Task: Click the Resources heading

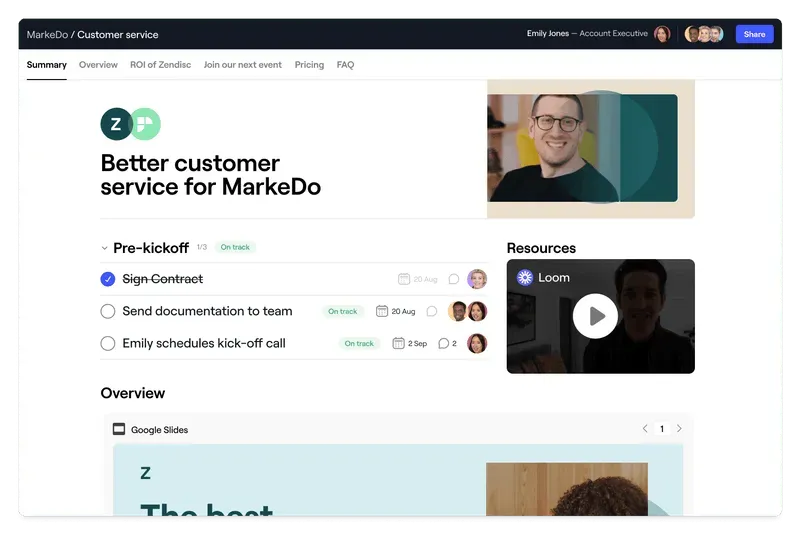Action: 541,248
